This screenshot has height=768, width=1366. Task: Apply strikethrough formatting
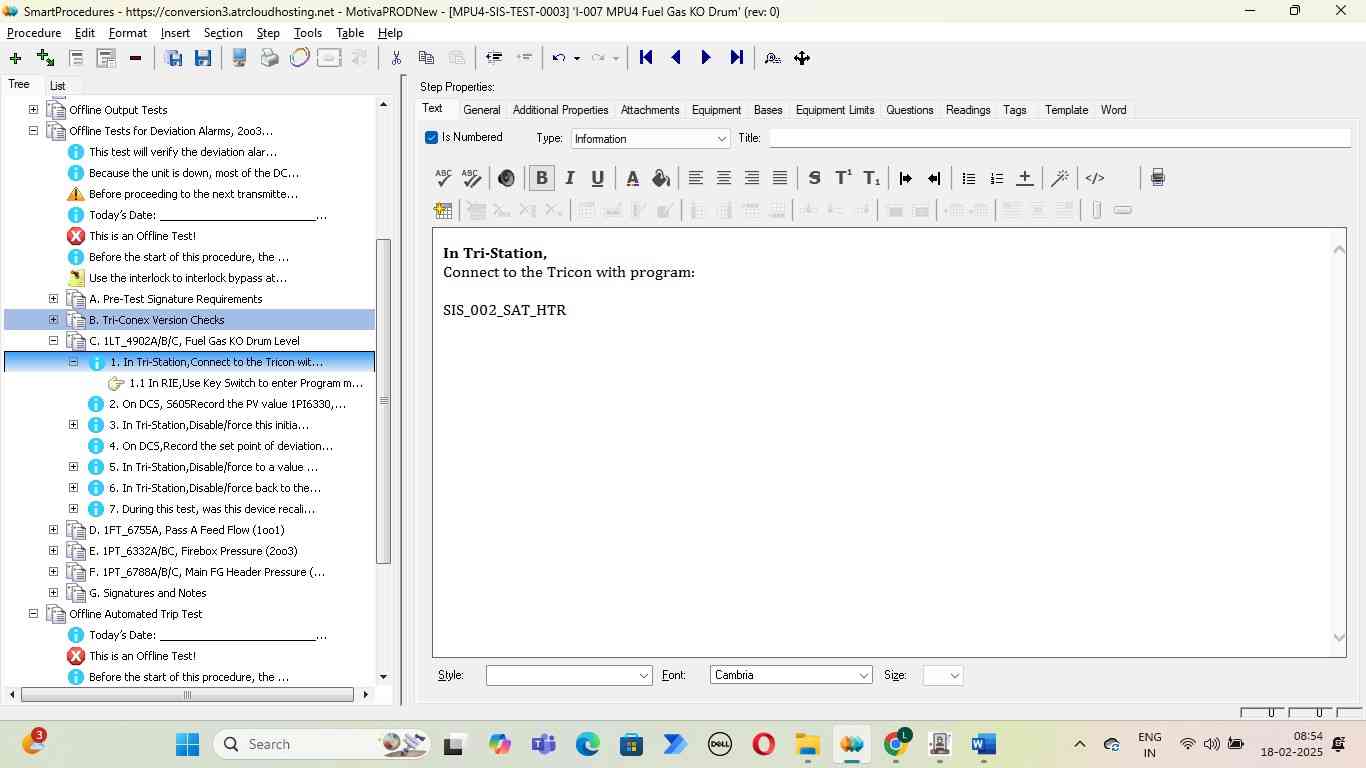click(x=814, y=178)
